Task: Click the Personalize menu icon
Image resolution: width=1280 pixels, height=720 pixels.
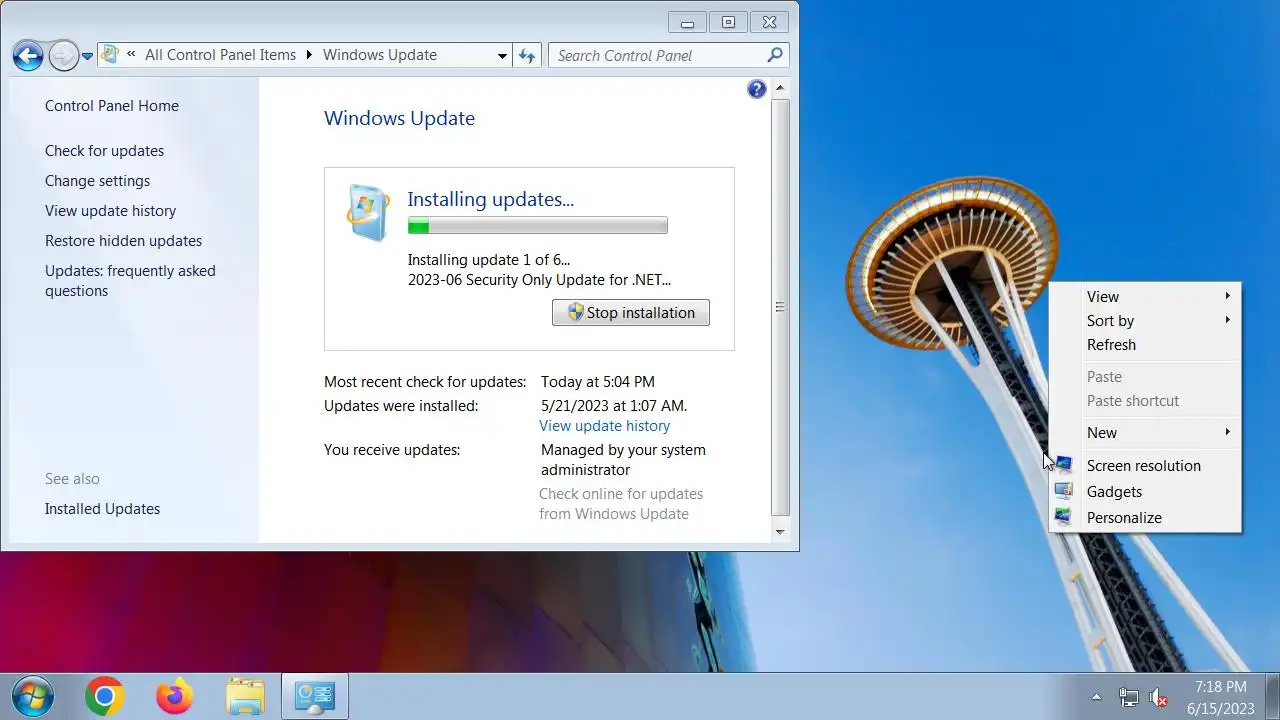Action: point(1064,517)
